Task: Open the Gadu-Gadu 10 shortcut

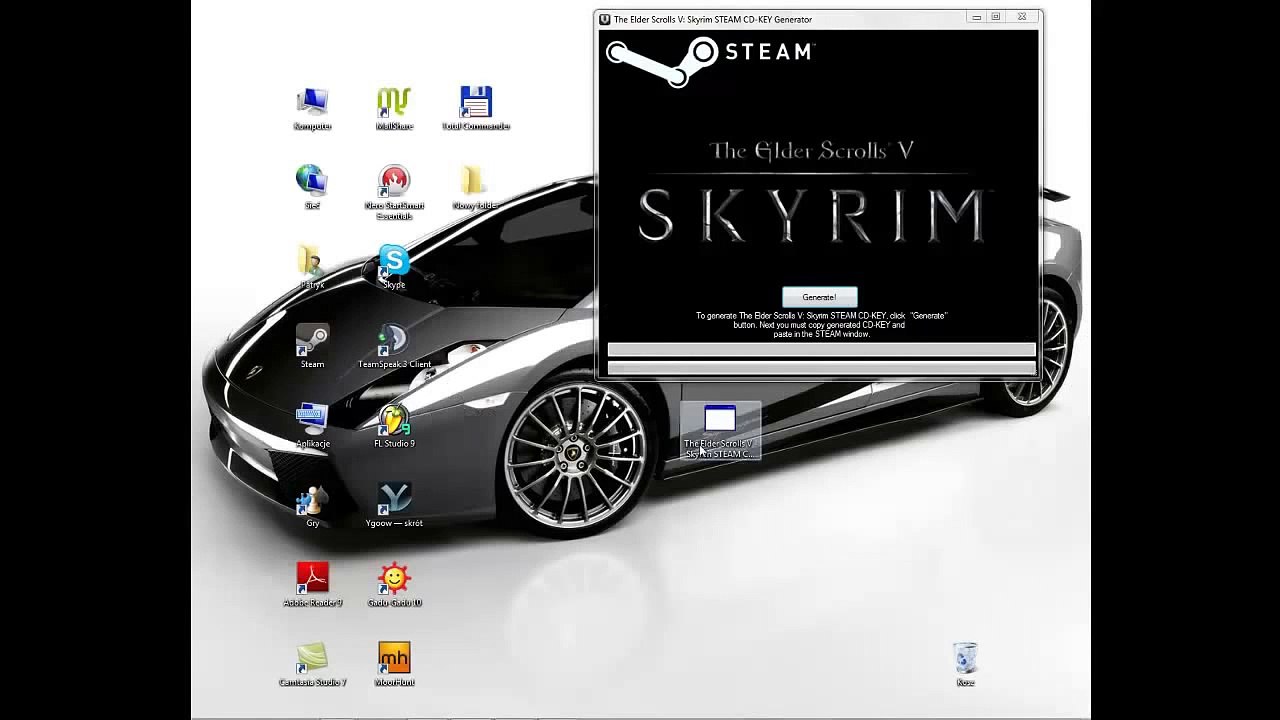Action: (394, 585)
